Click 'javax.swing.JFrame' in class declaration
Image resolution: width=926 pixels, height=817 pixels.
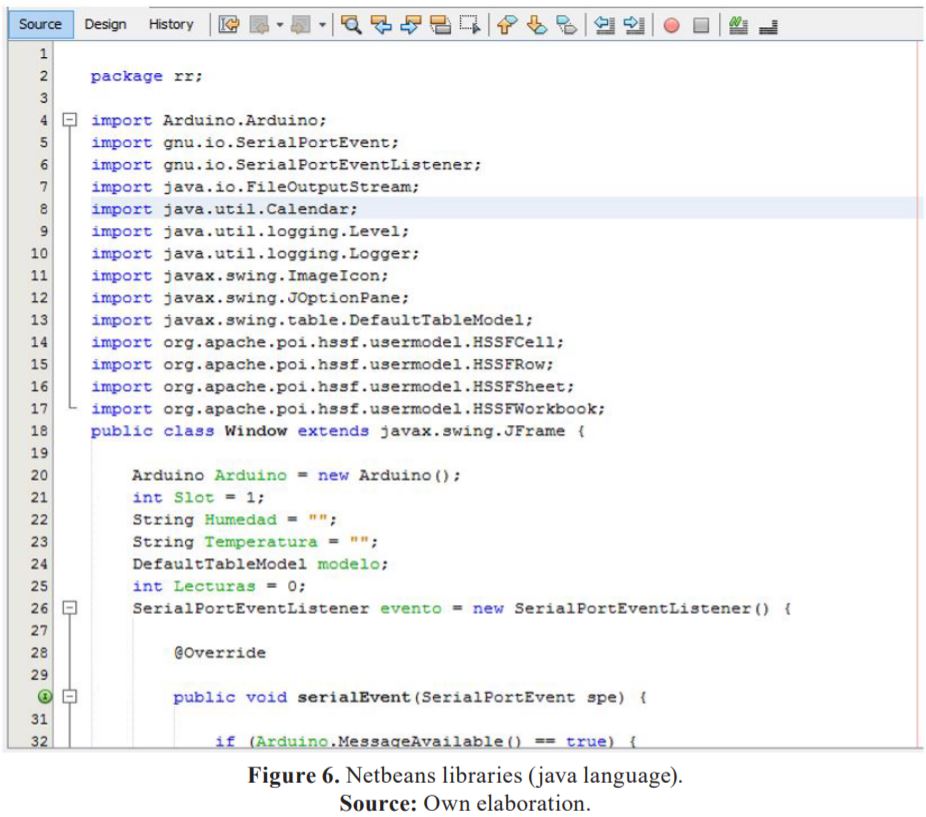(472, 431)
